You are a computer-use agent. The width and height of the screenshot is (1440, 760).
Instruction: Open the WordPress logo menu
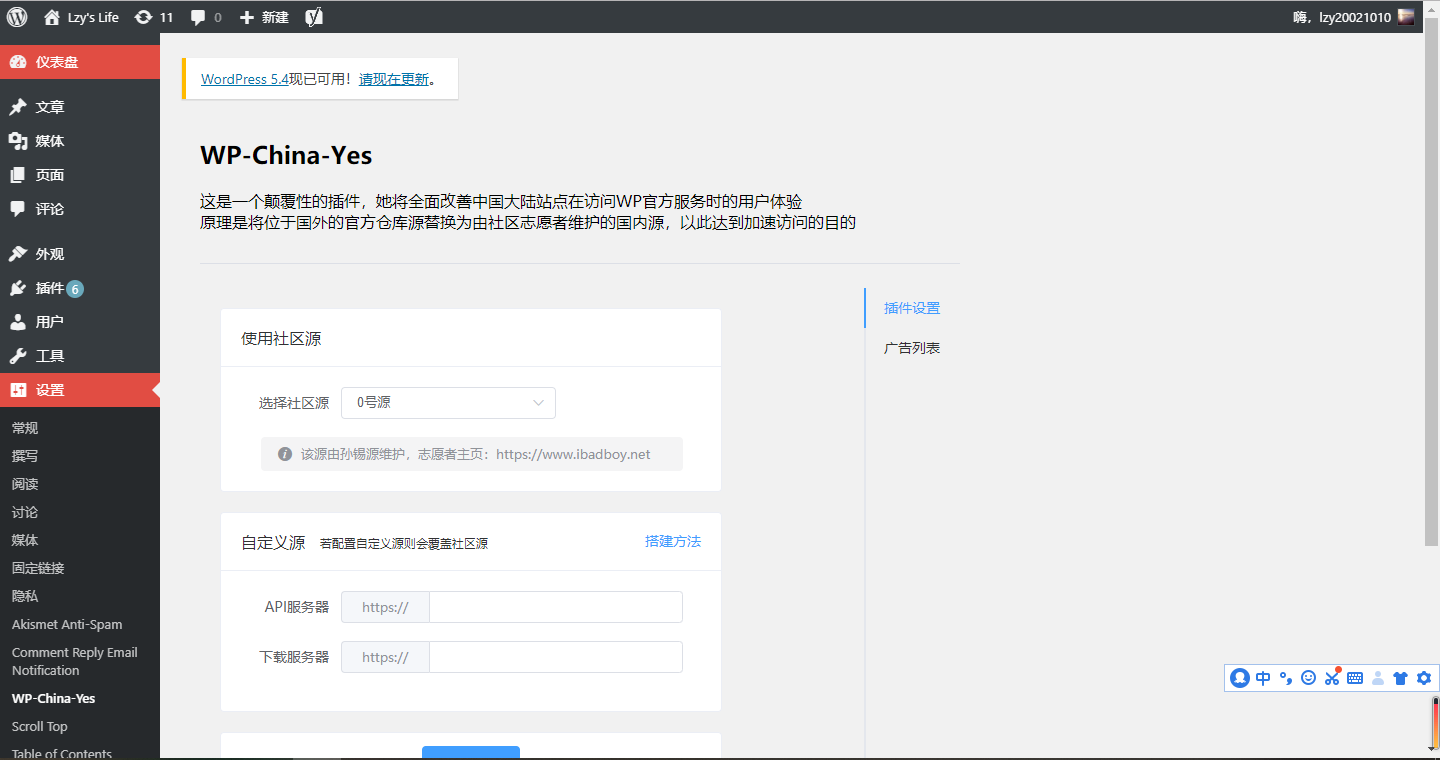click(x=17, y=17)
